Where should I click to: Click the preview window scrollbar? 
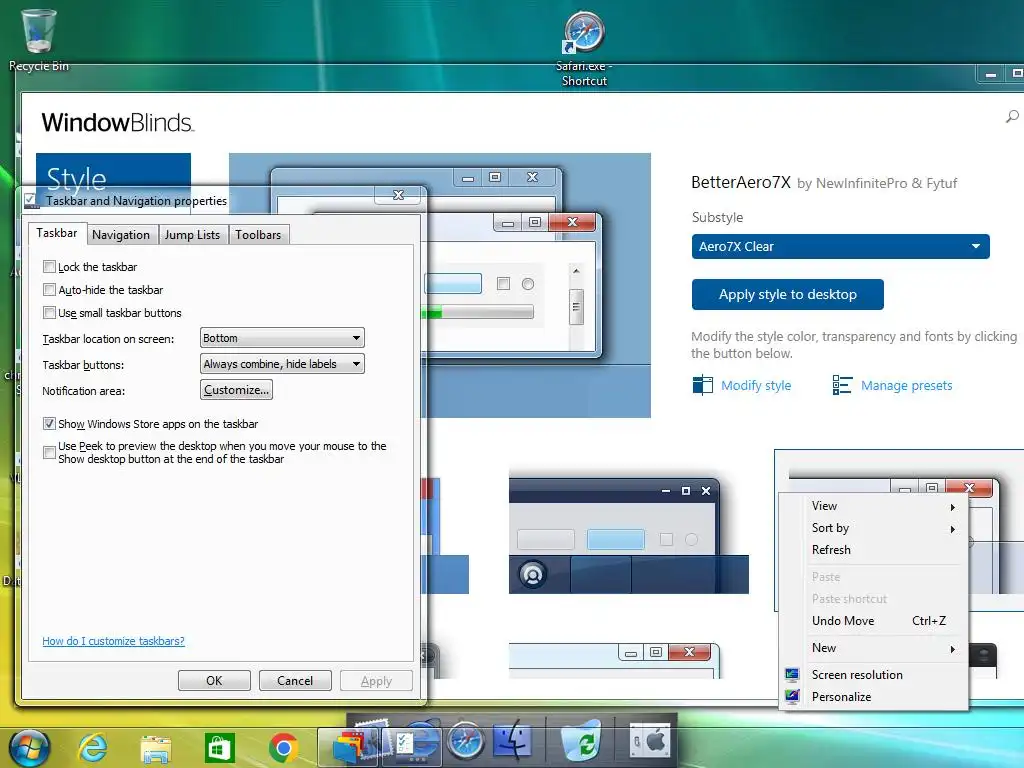click(x=576, y=306)
